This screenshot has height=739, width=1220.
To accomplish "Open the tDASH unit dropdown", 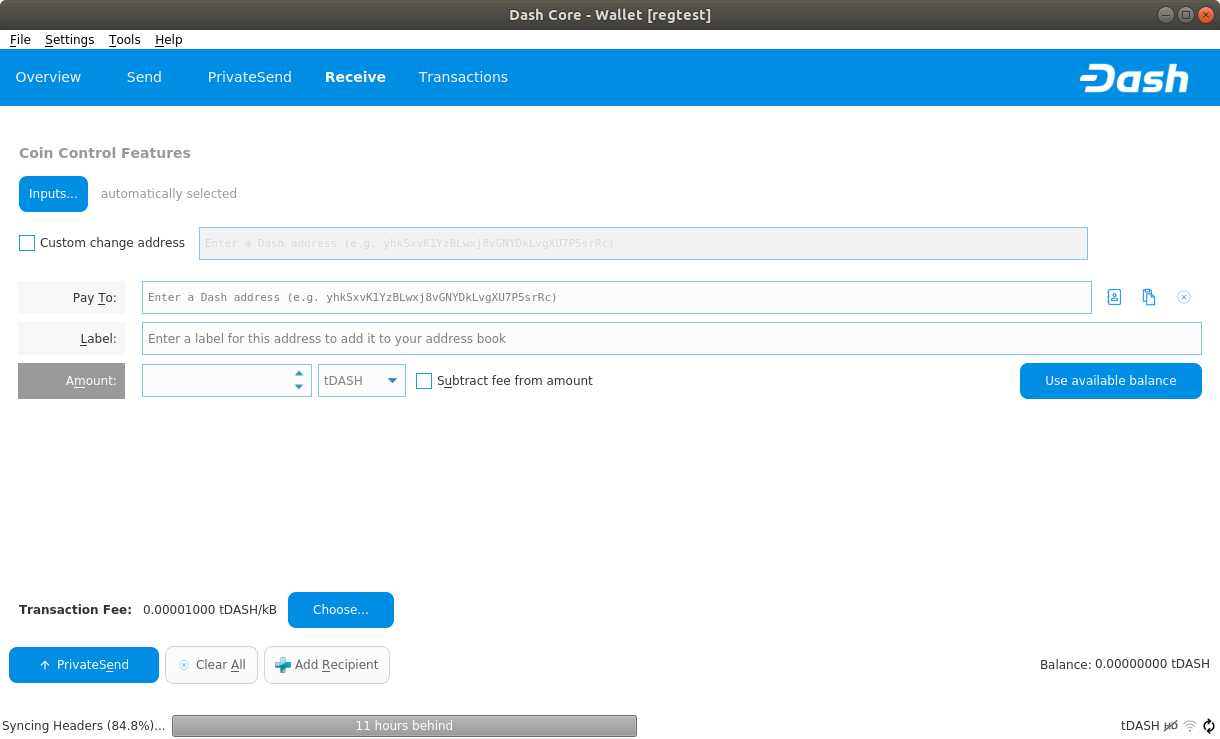I will (x=362, y=381).
